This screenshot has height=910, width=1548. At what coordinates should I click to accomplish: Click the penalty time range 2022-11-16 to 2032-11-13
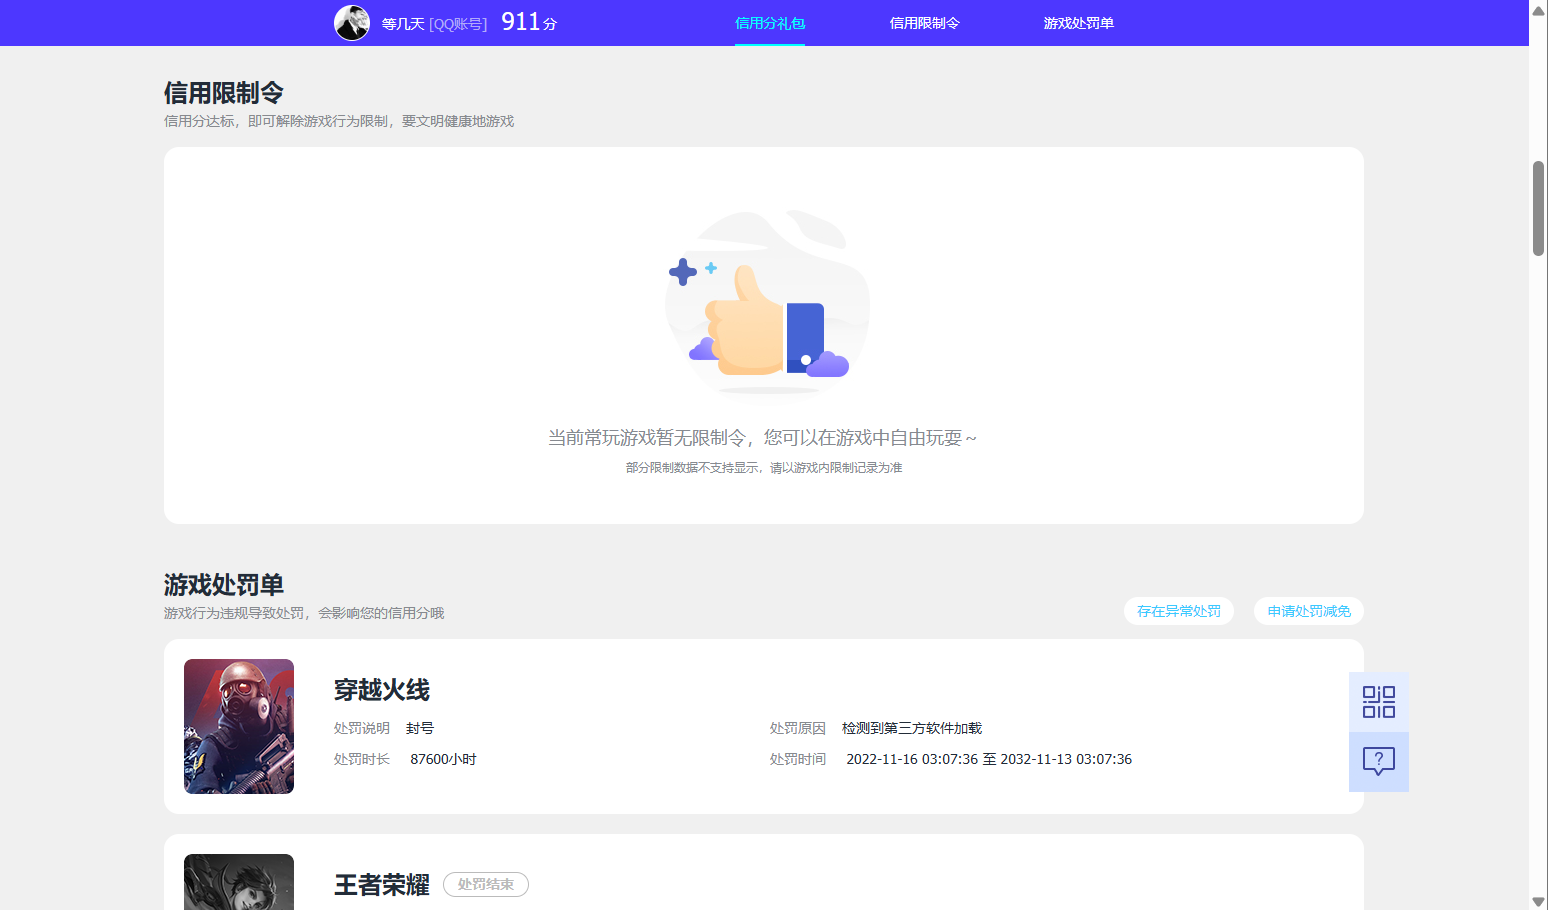tap(989, 759)
